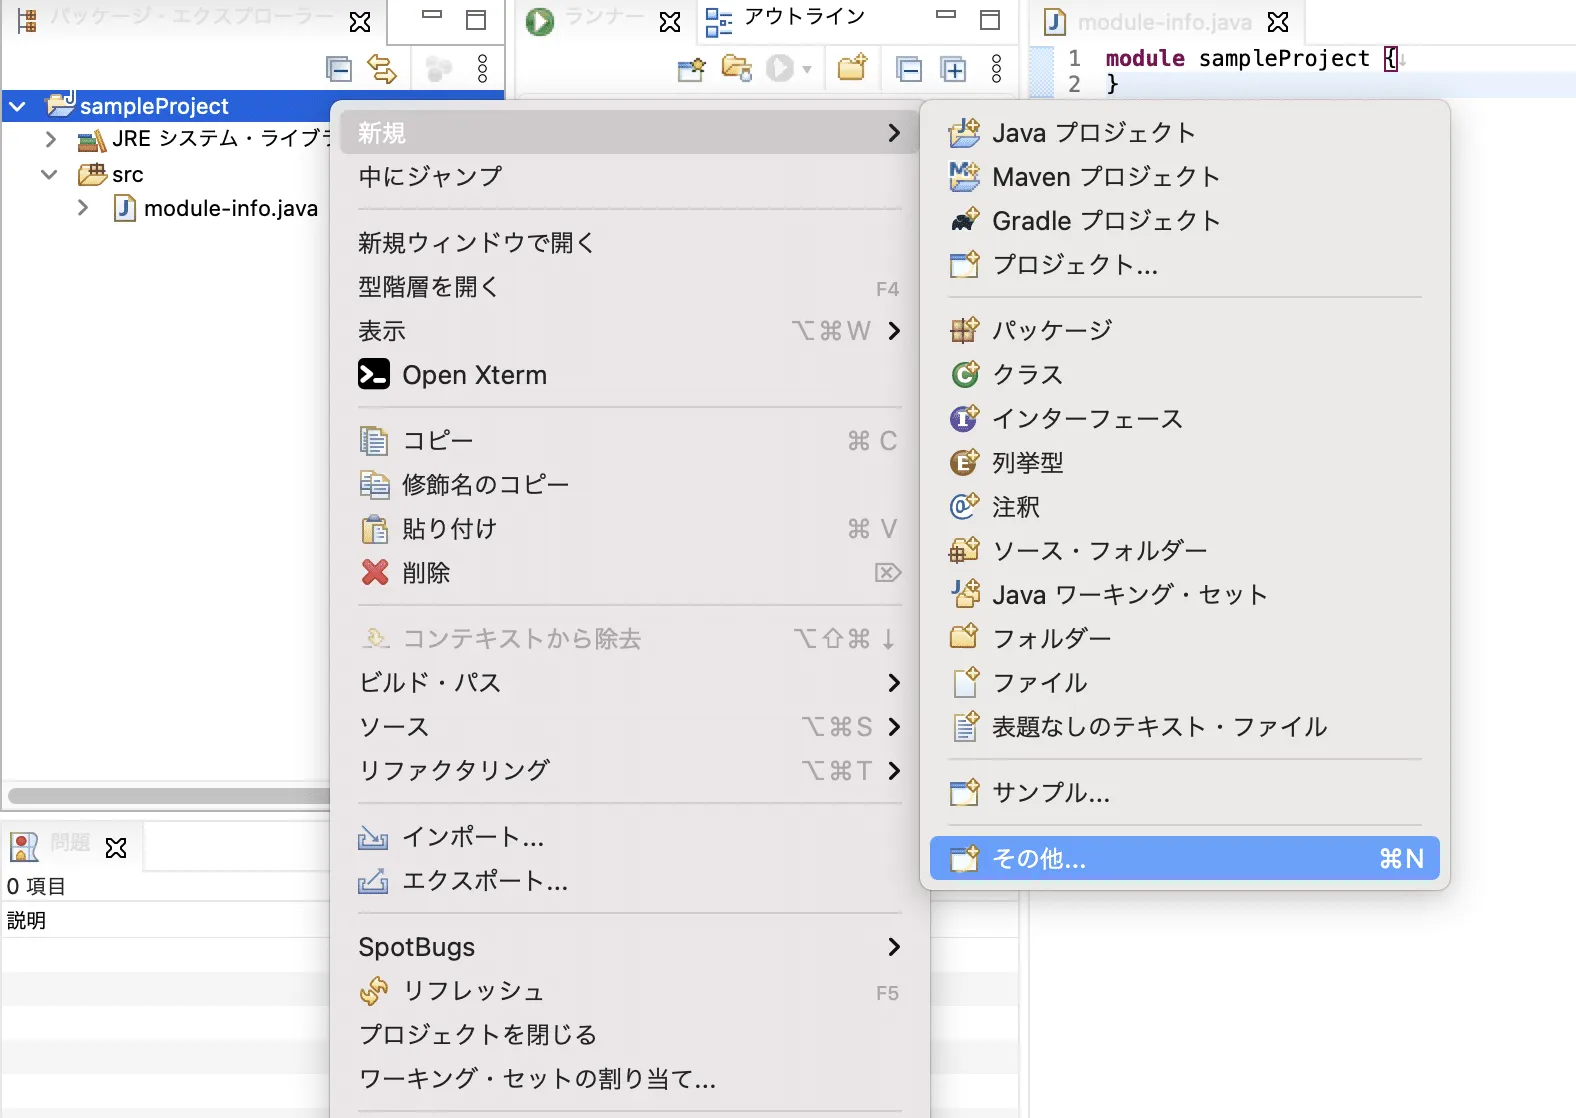The image size is (1576, 1118).
Task: Open ビルド・パス submenu arrow
Action: coord(894,683)
